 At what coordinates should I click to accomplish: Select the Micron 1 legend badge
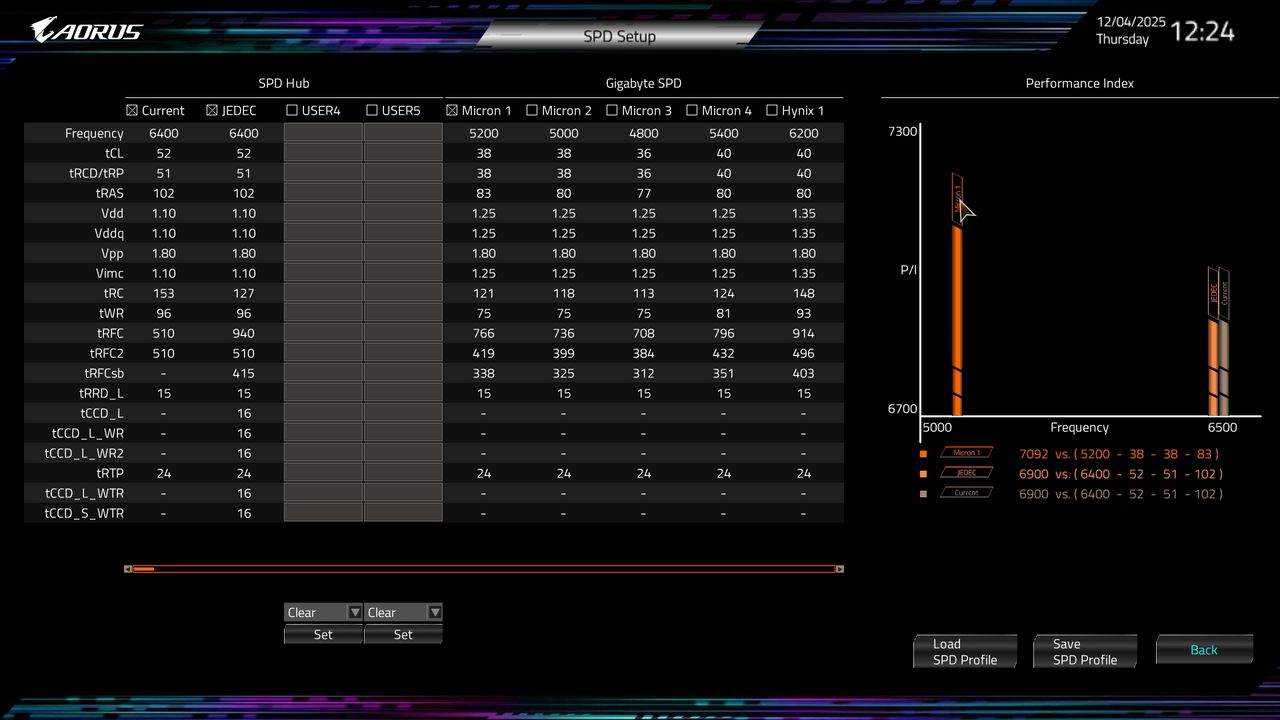tap(966, 453)
